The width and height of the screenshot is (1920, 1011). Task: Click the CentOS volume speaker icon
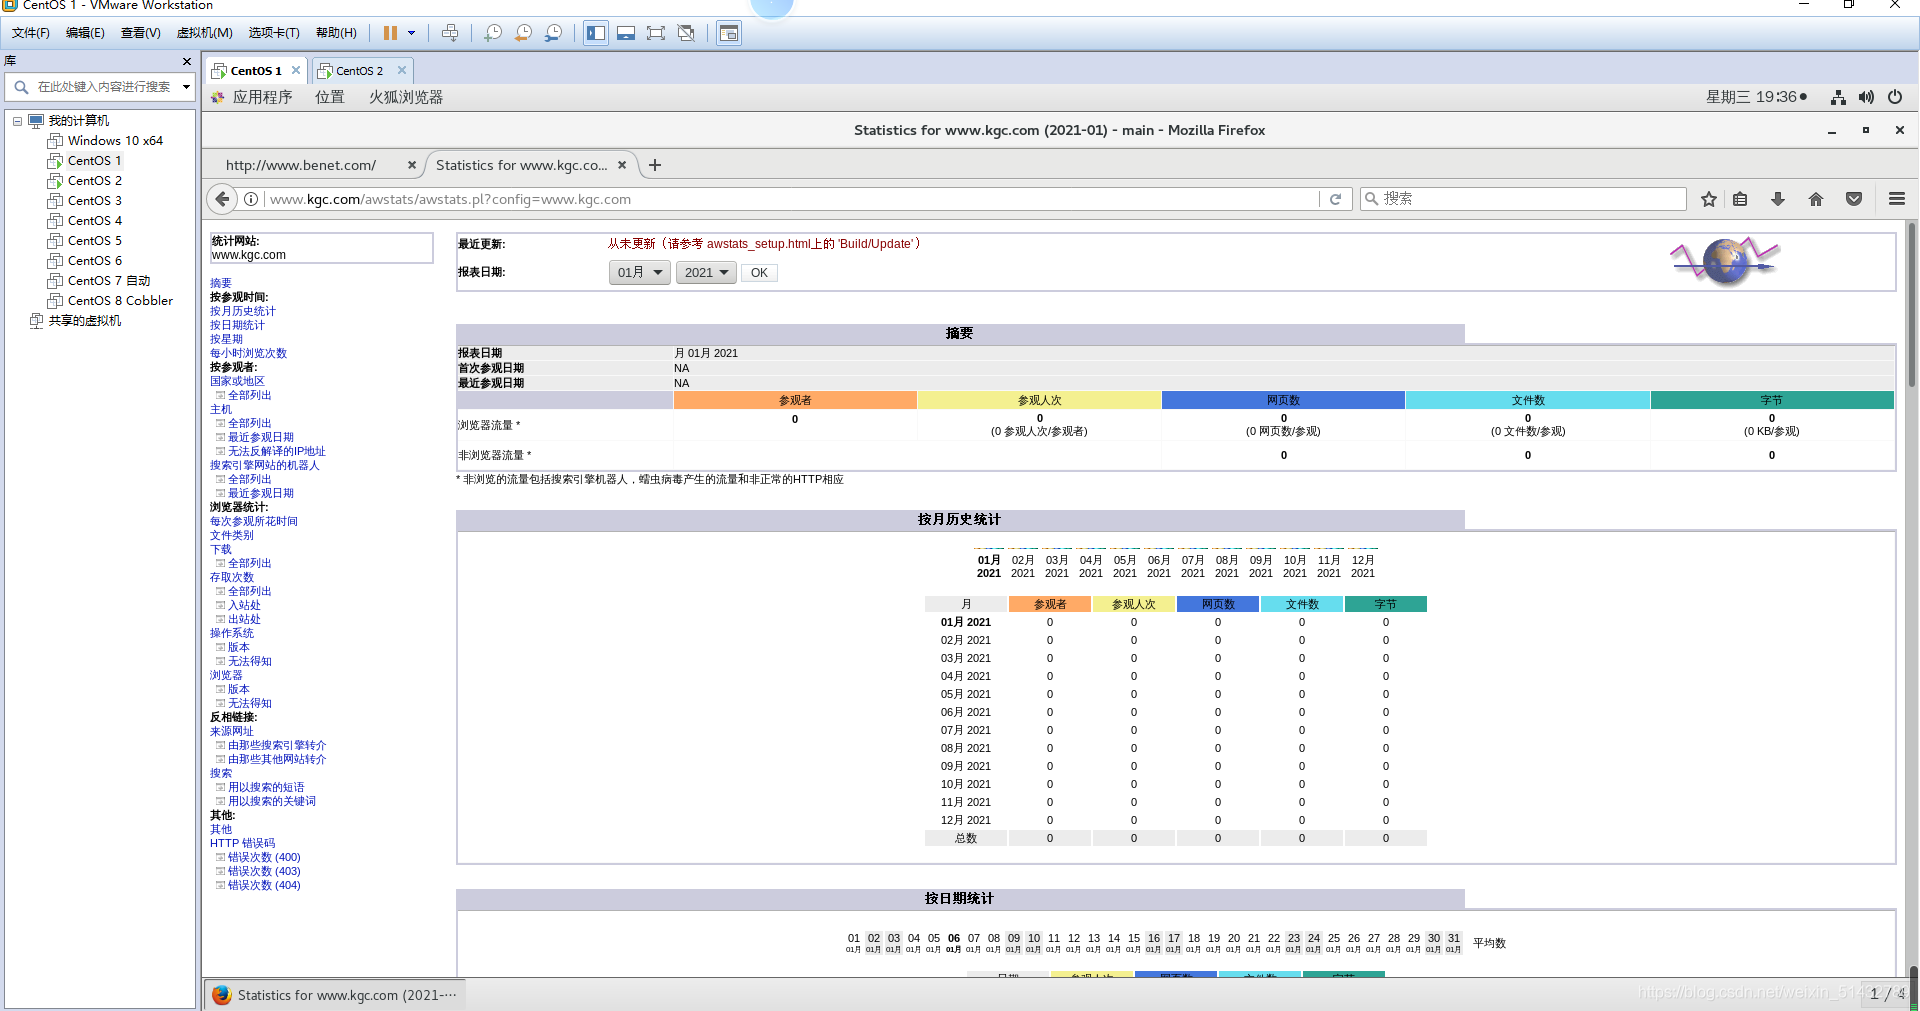pos(1866,97)
